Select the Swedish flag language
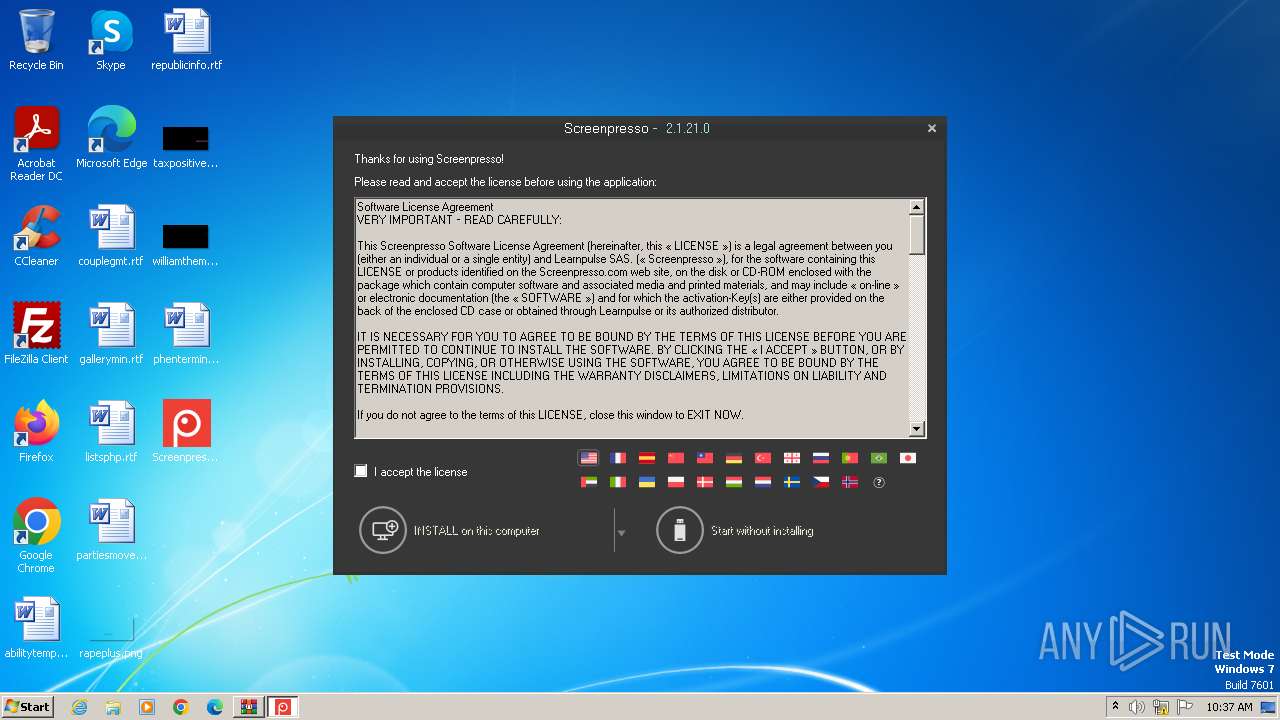 click(x=792, y=482)
